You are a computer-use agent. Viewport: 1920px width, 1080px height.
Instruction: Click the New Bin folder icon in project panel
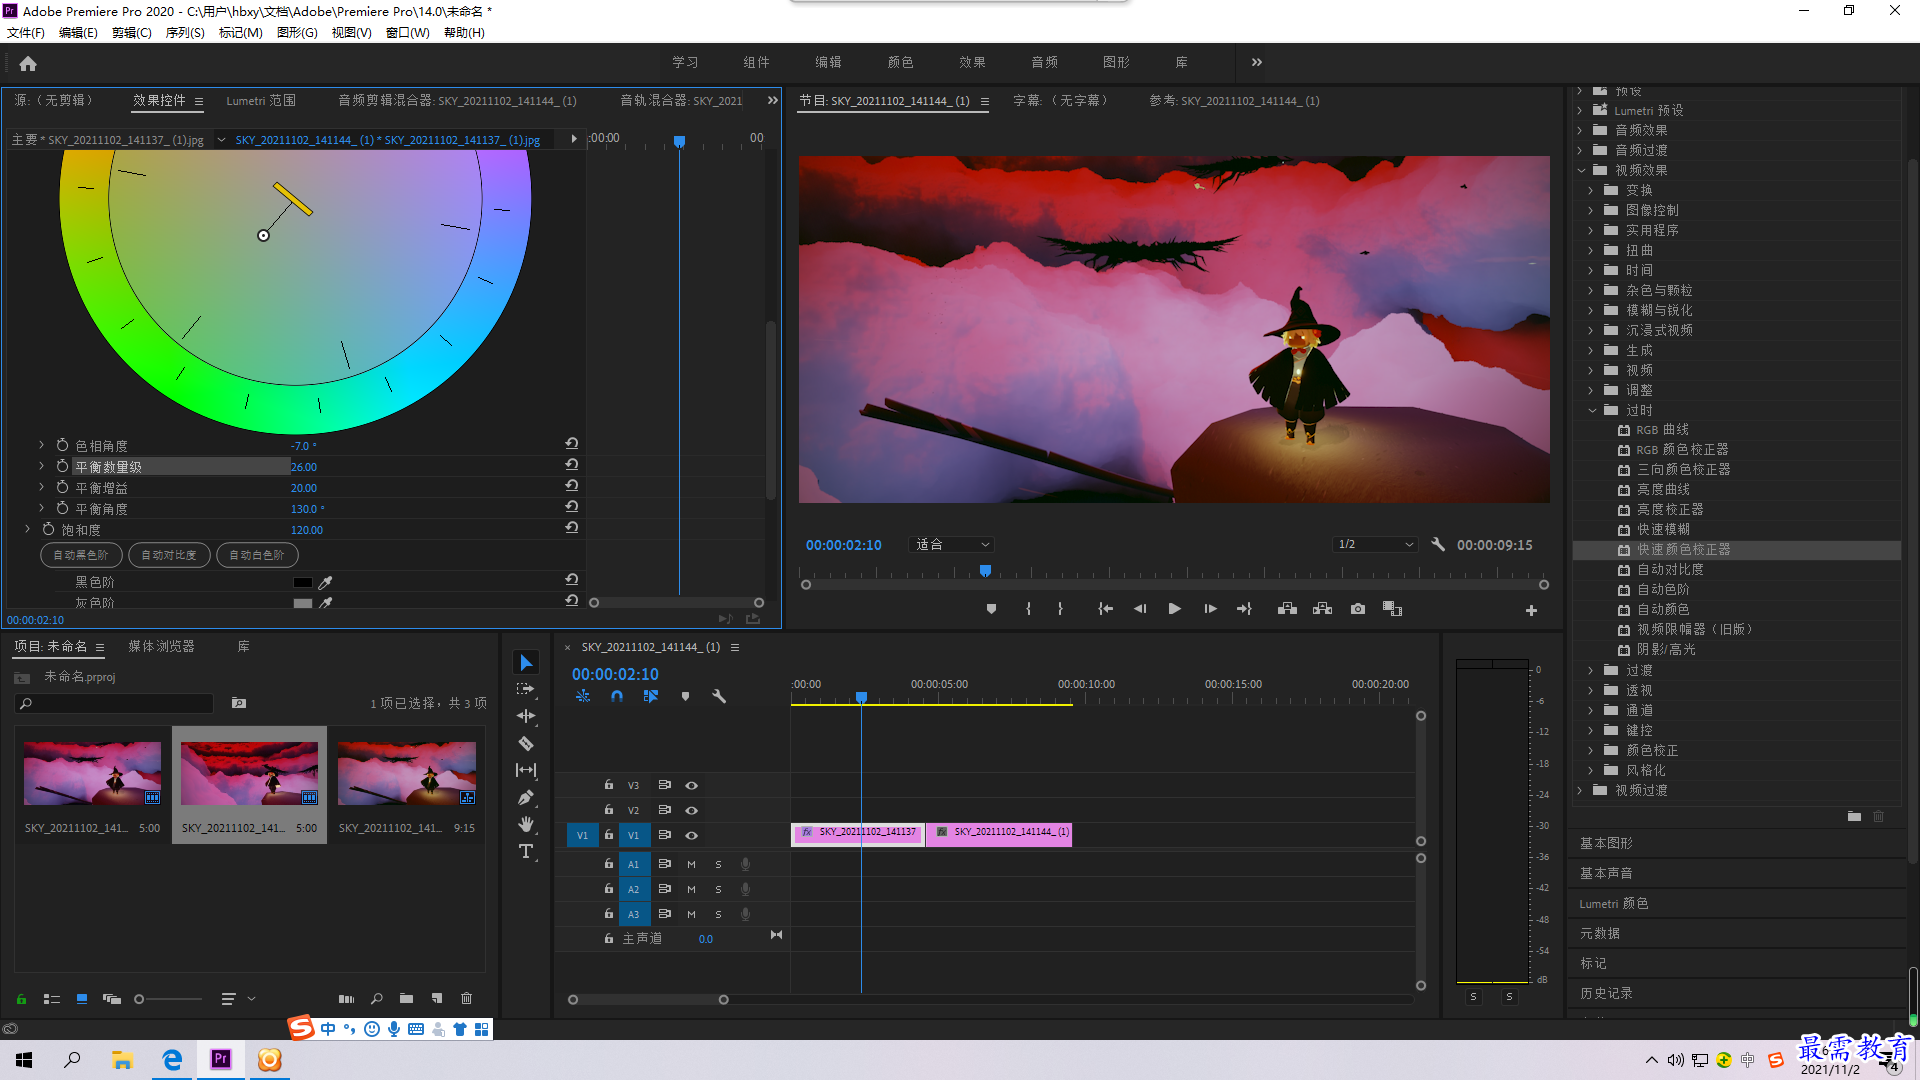(x=406, y=999)
